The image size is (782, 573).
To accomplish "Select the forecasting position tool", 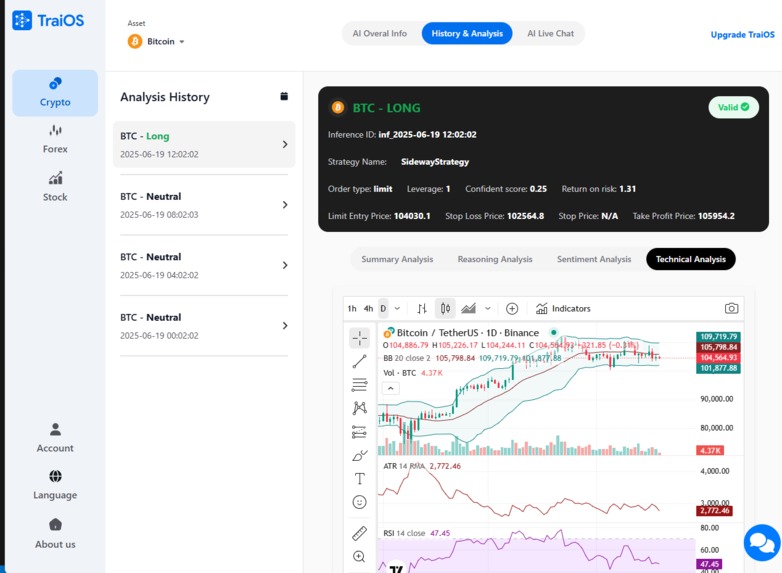I will click(359, 432).
